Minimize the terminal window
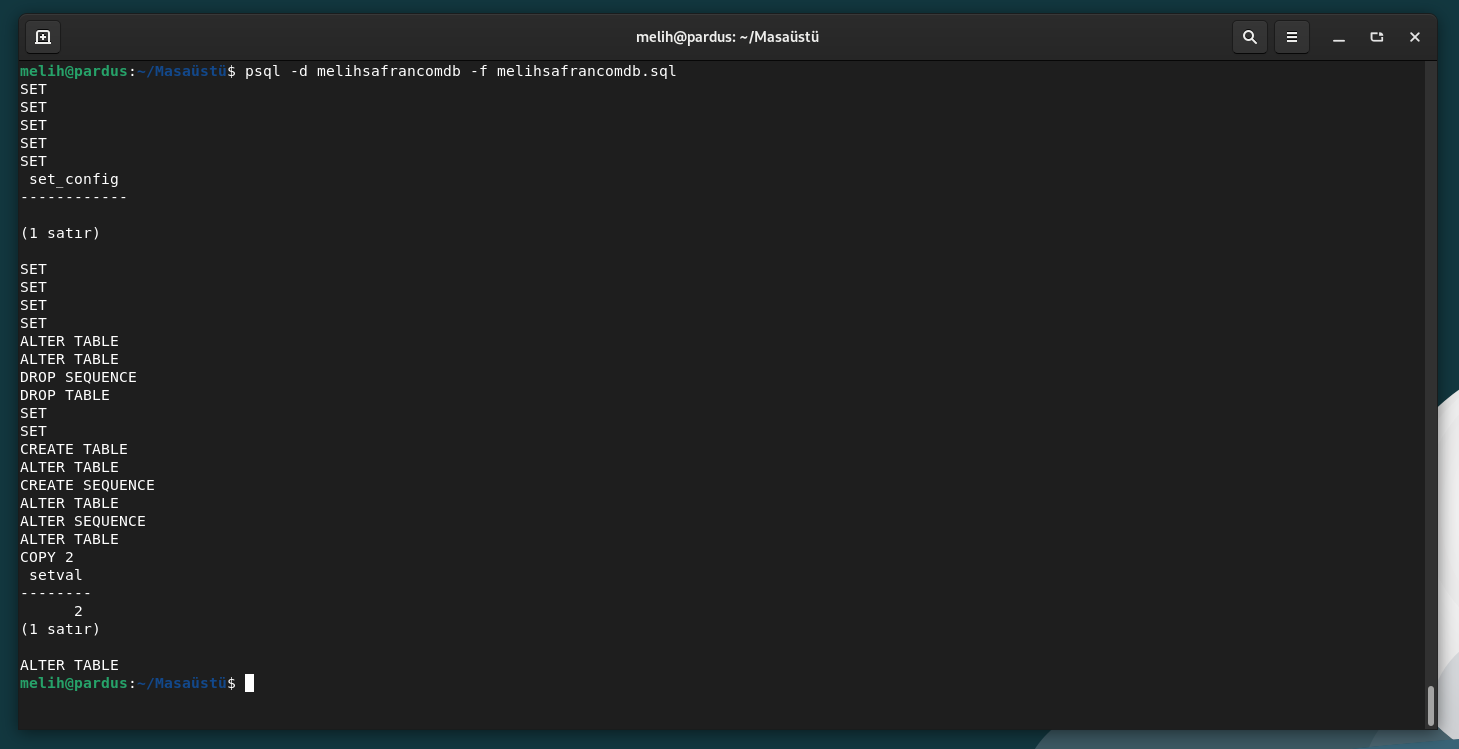The height and width of the screenshot is (749, 1459). [x=1339, y=37]
